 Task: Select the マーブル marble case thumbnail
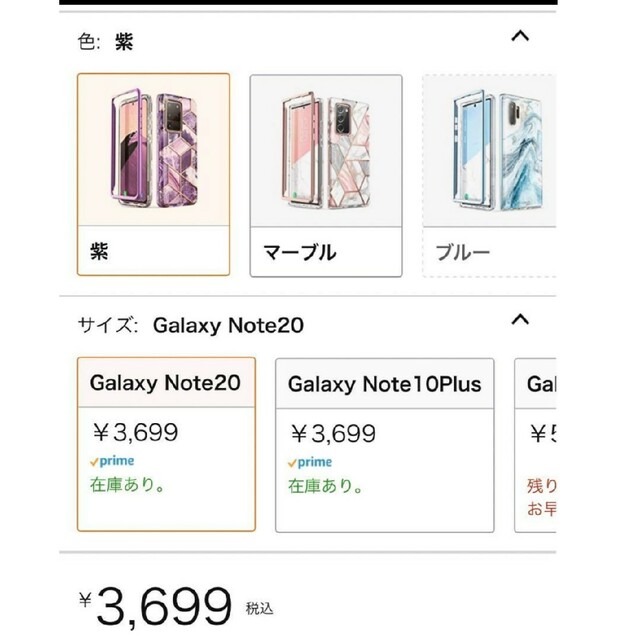[x=326, y=151]
